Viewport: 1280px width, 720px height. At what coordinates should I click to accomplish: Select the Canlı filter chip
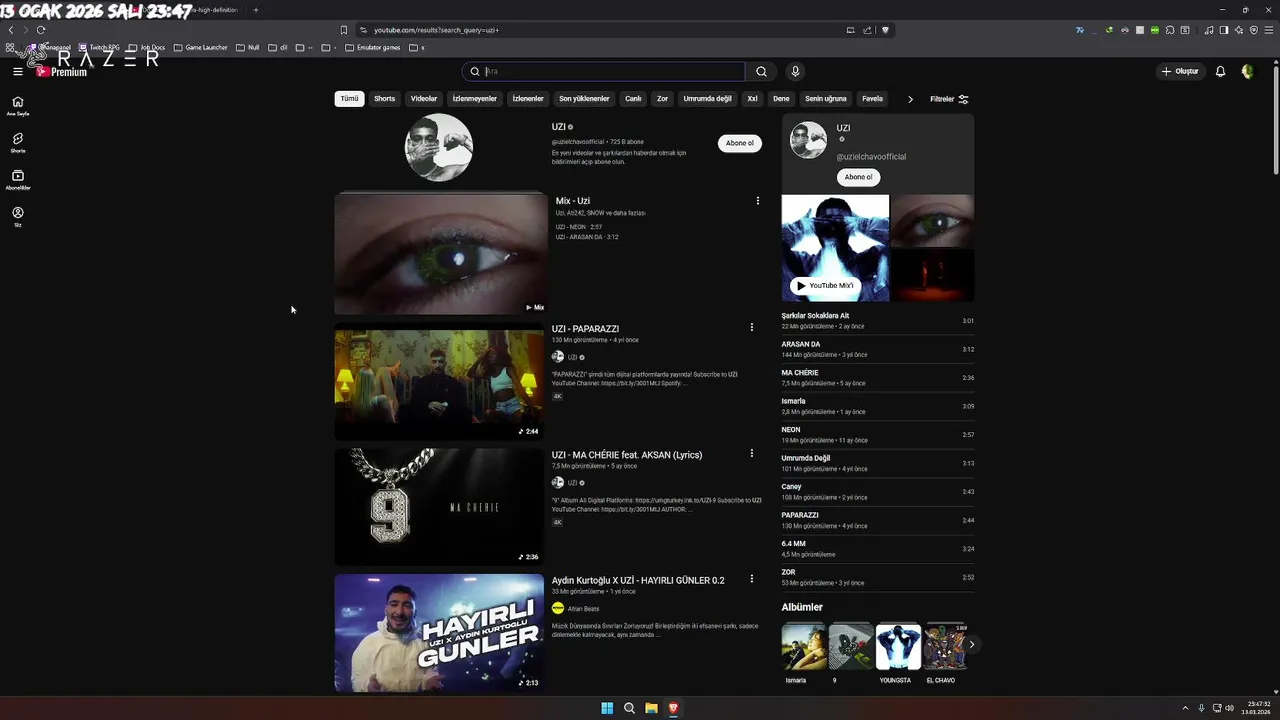(x=633, y=99)
